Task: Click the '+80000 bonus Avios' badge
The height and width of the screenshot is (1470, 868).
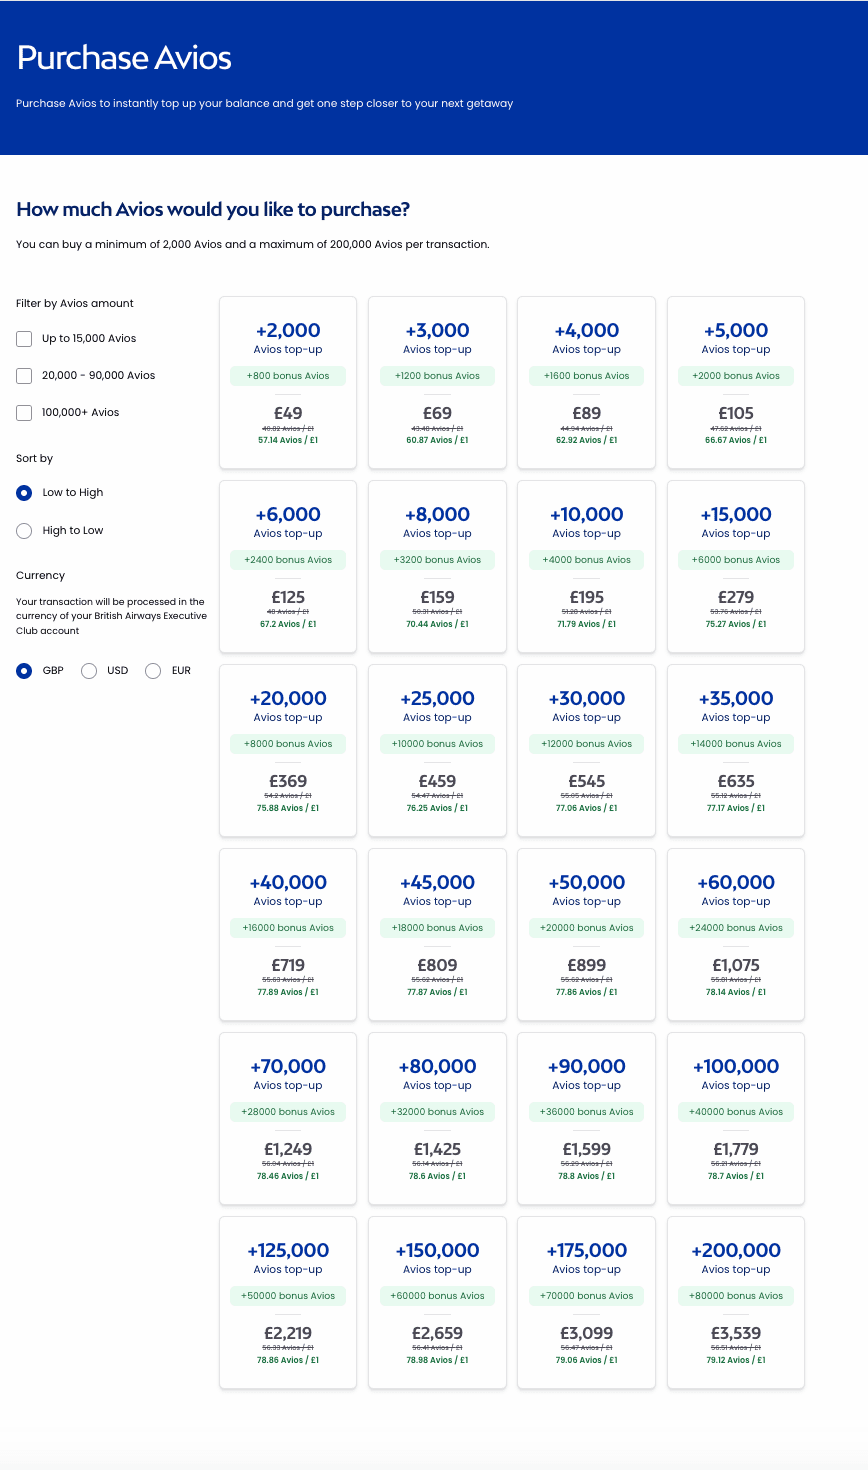Action: pyautogui.click(x=736, y=1296)
